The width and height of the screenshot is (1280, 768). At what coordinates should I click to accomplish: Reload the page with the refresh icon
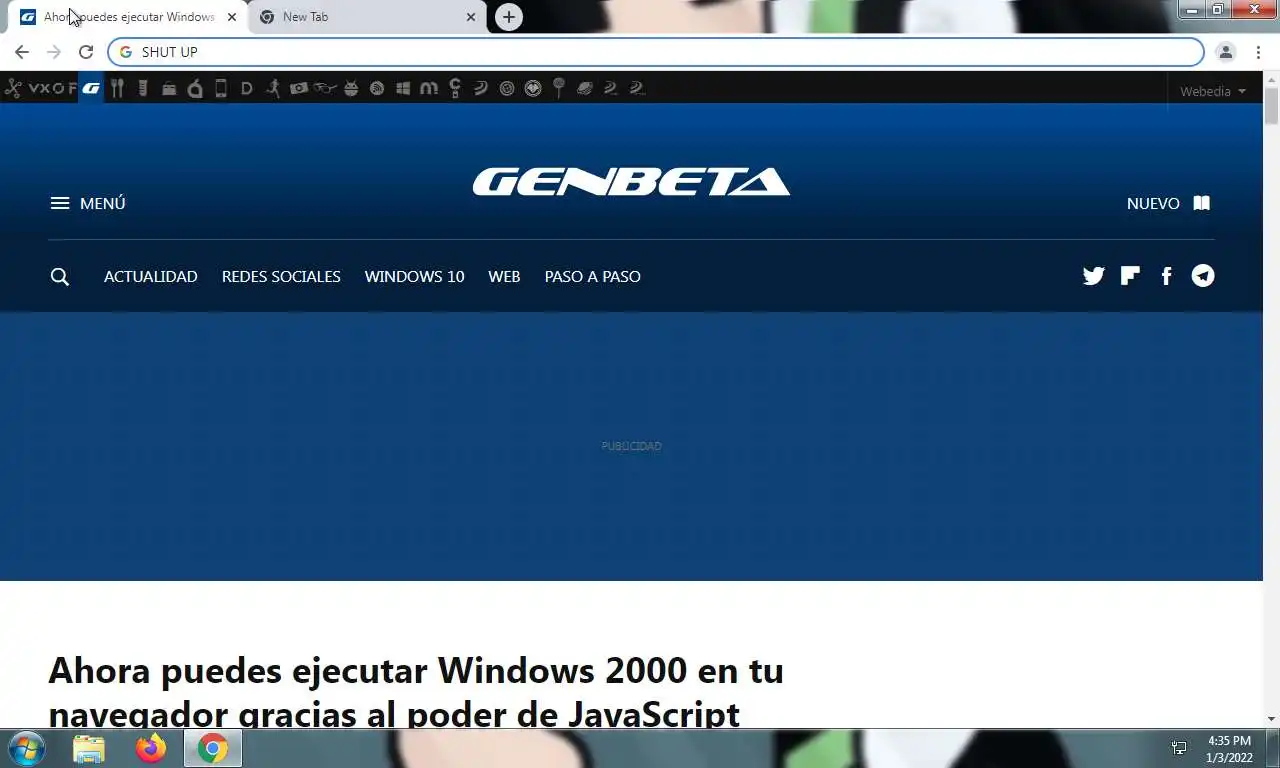[x=86, y=52]
